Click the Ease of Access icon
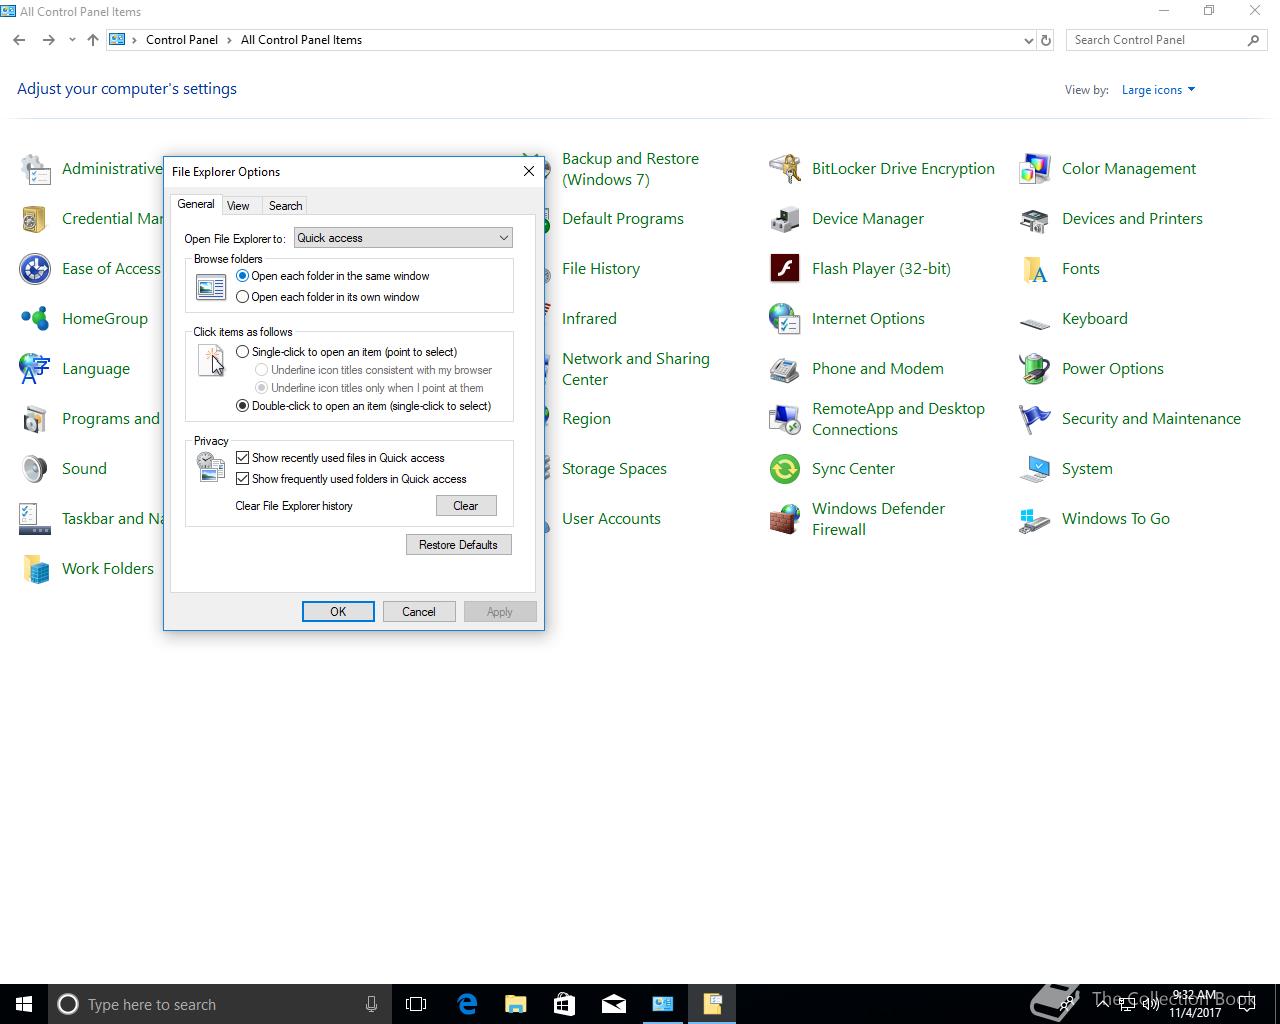1280x1024 pixels. click(x=35, y=269)
